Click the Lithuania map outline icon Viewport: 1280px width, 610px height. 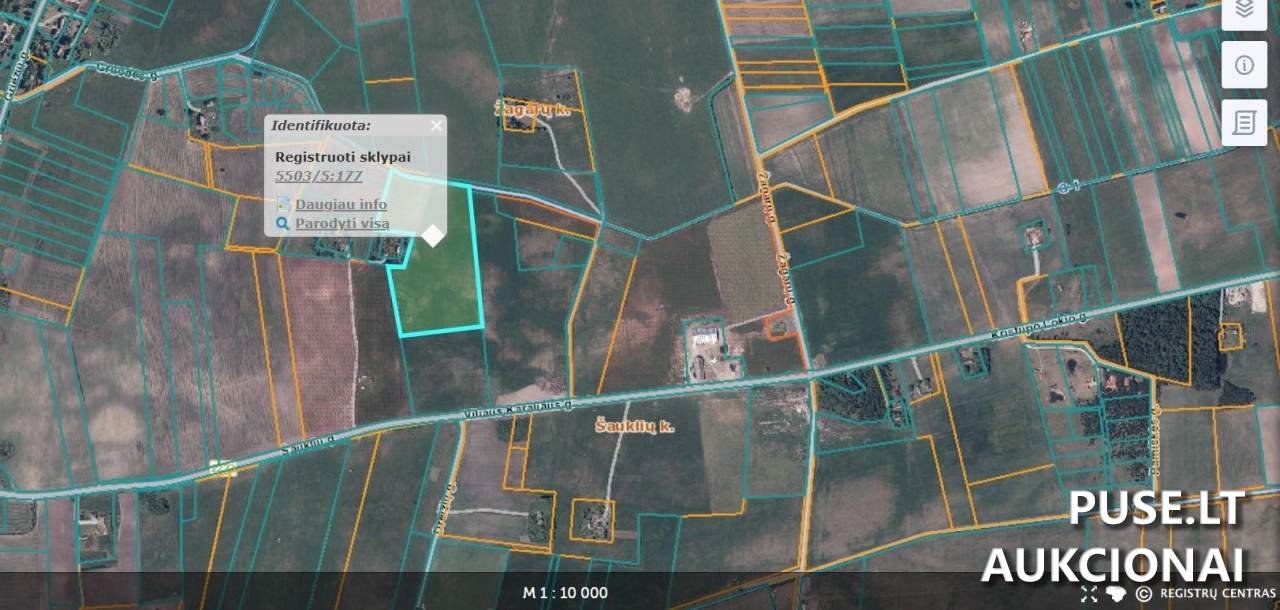[1117, 593]
